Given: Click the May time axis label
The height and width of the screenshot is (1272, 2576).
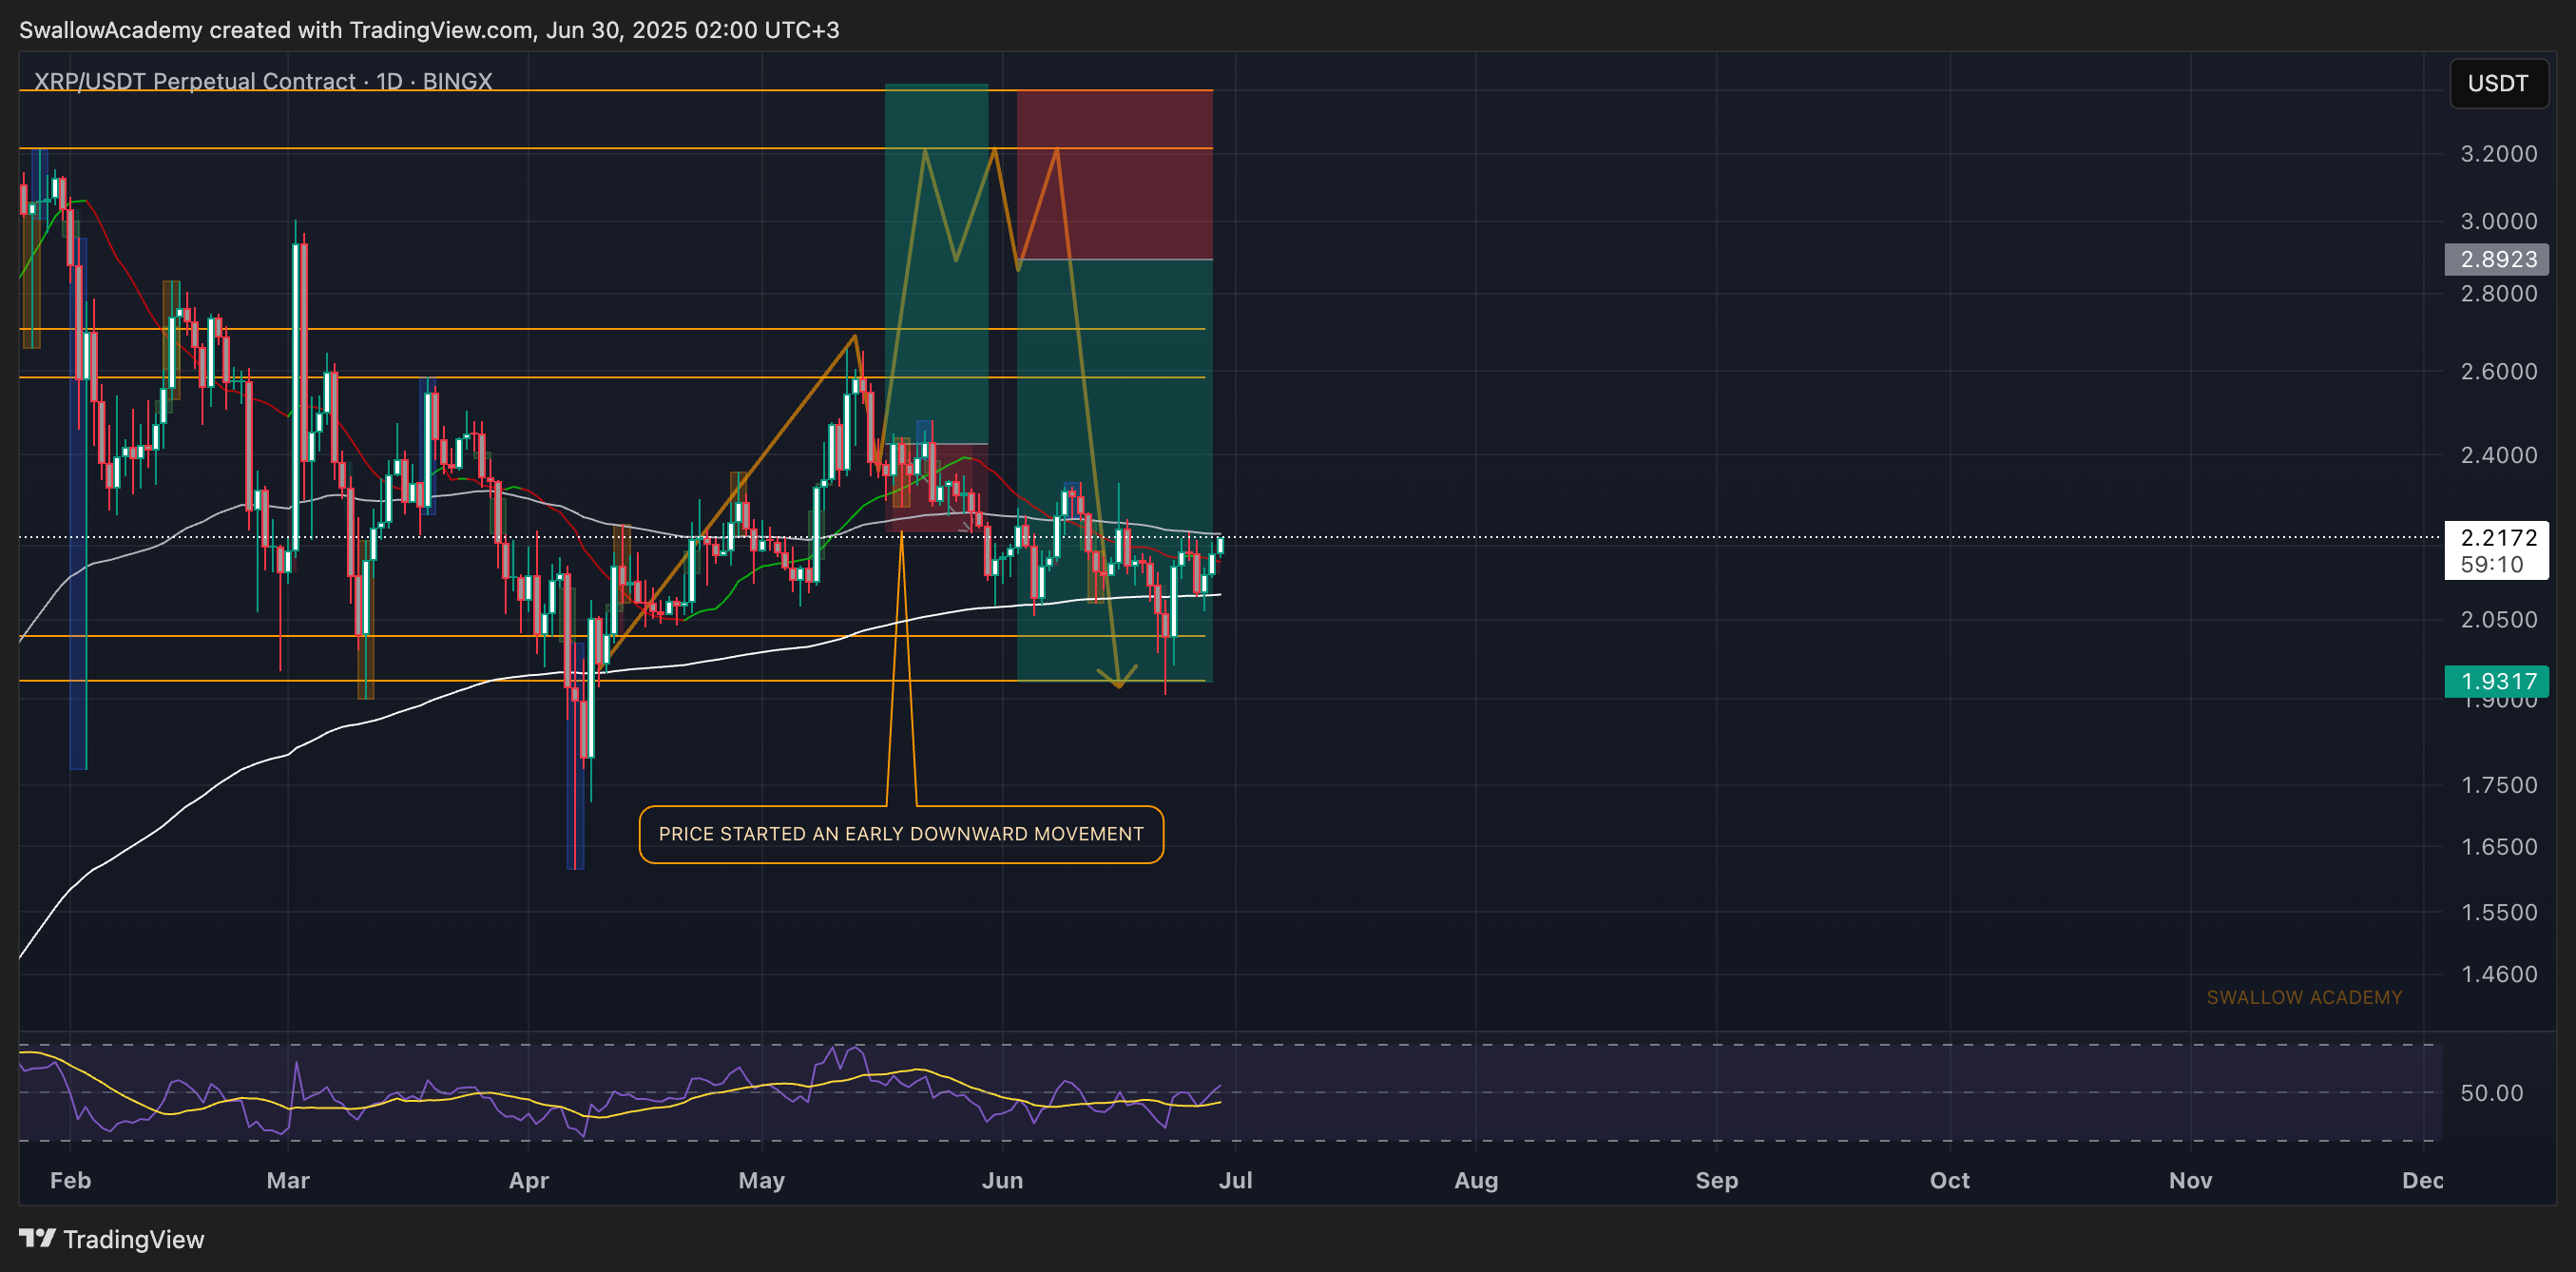Looking at the screenshot, I should (x=762, y=1180).
